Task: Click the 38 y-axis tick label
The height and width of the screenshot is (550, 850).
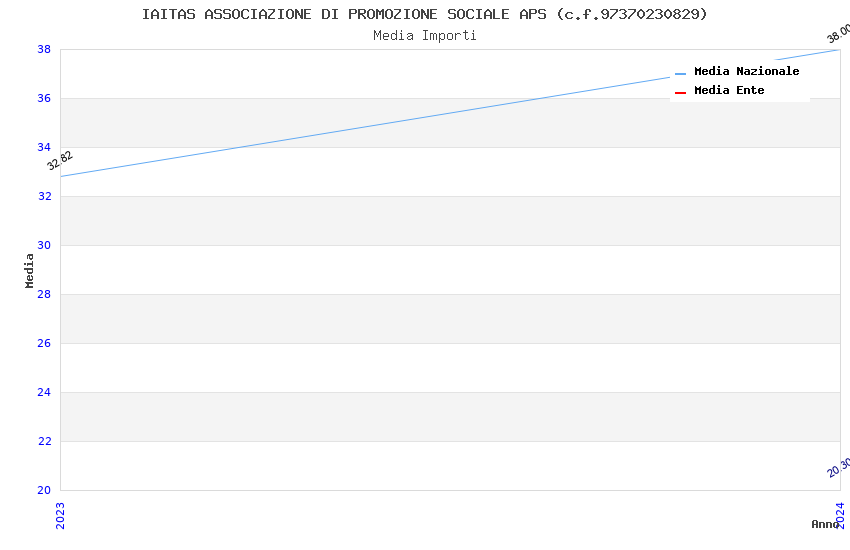Action: coord(44,49)
